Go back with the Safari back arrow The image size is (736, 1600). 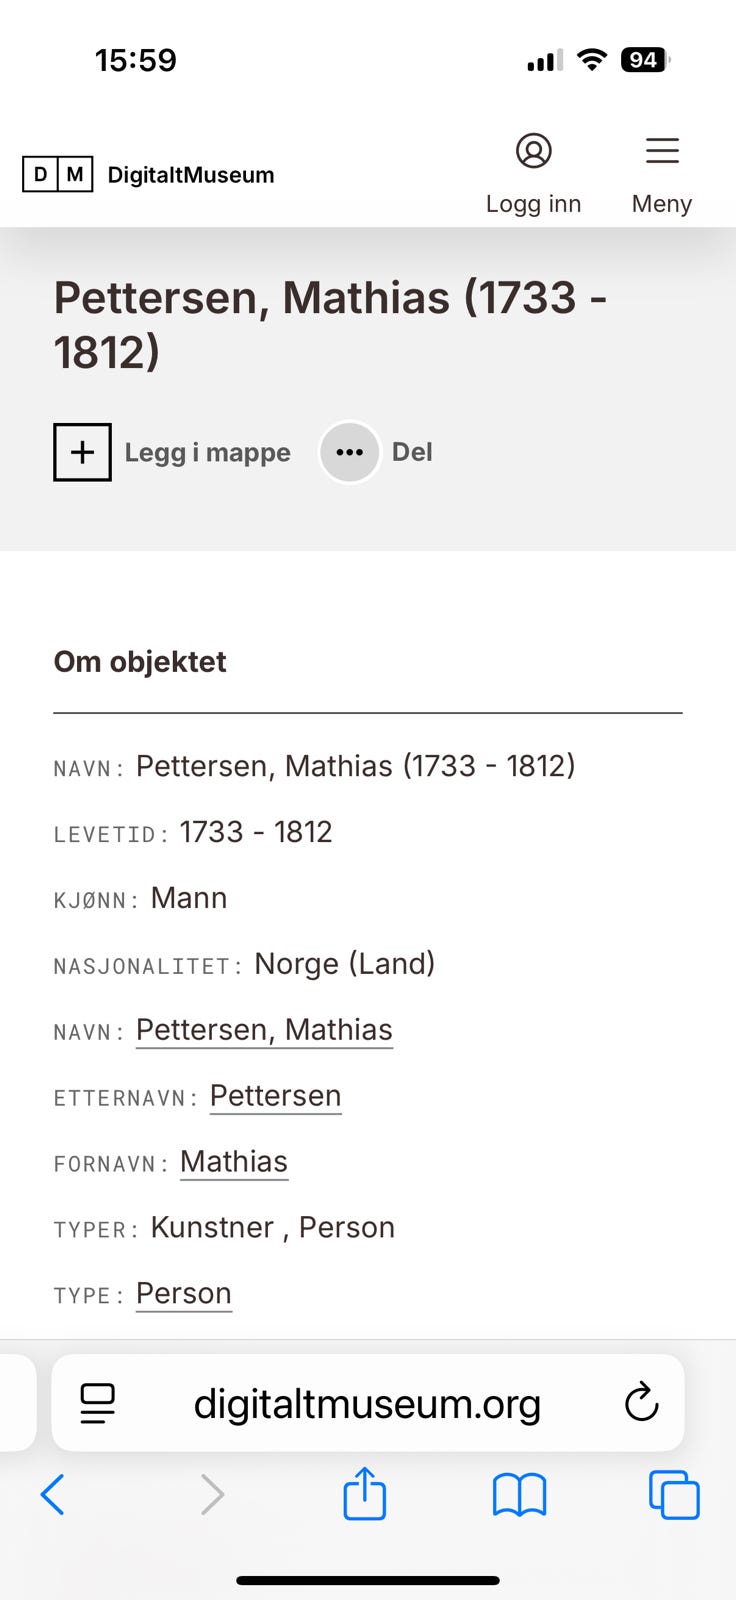(x=53, y=1495)
